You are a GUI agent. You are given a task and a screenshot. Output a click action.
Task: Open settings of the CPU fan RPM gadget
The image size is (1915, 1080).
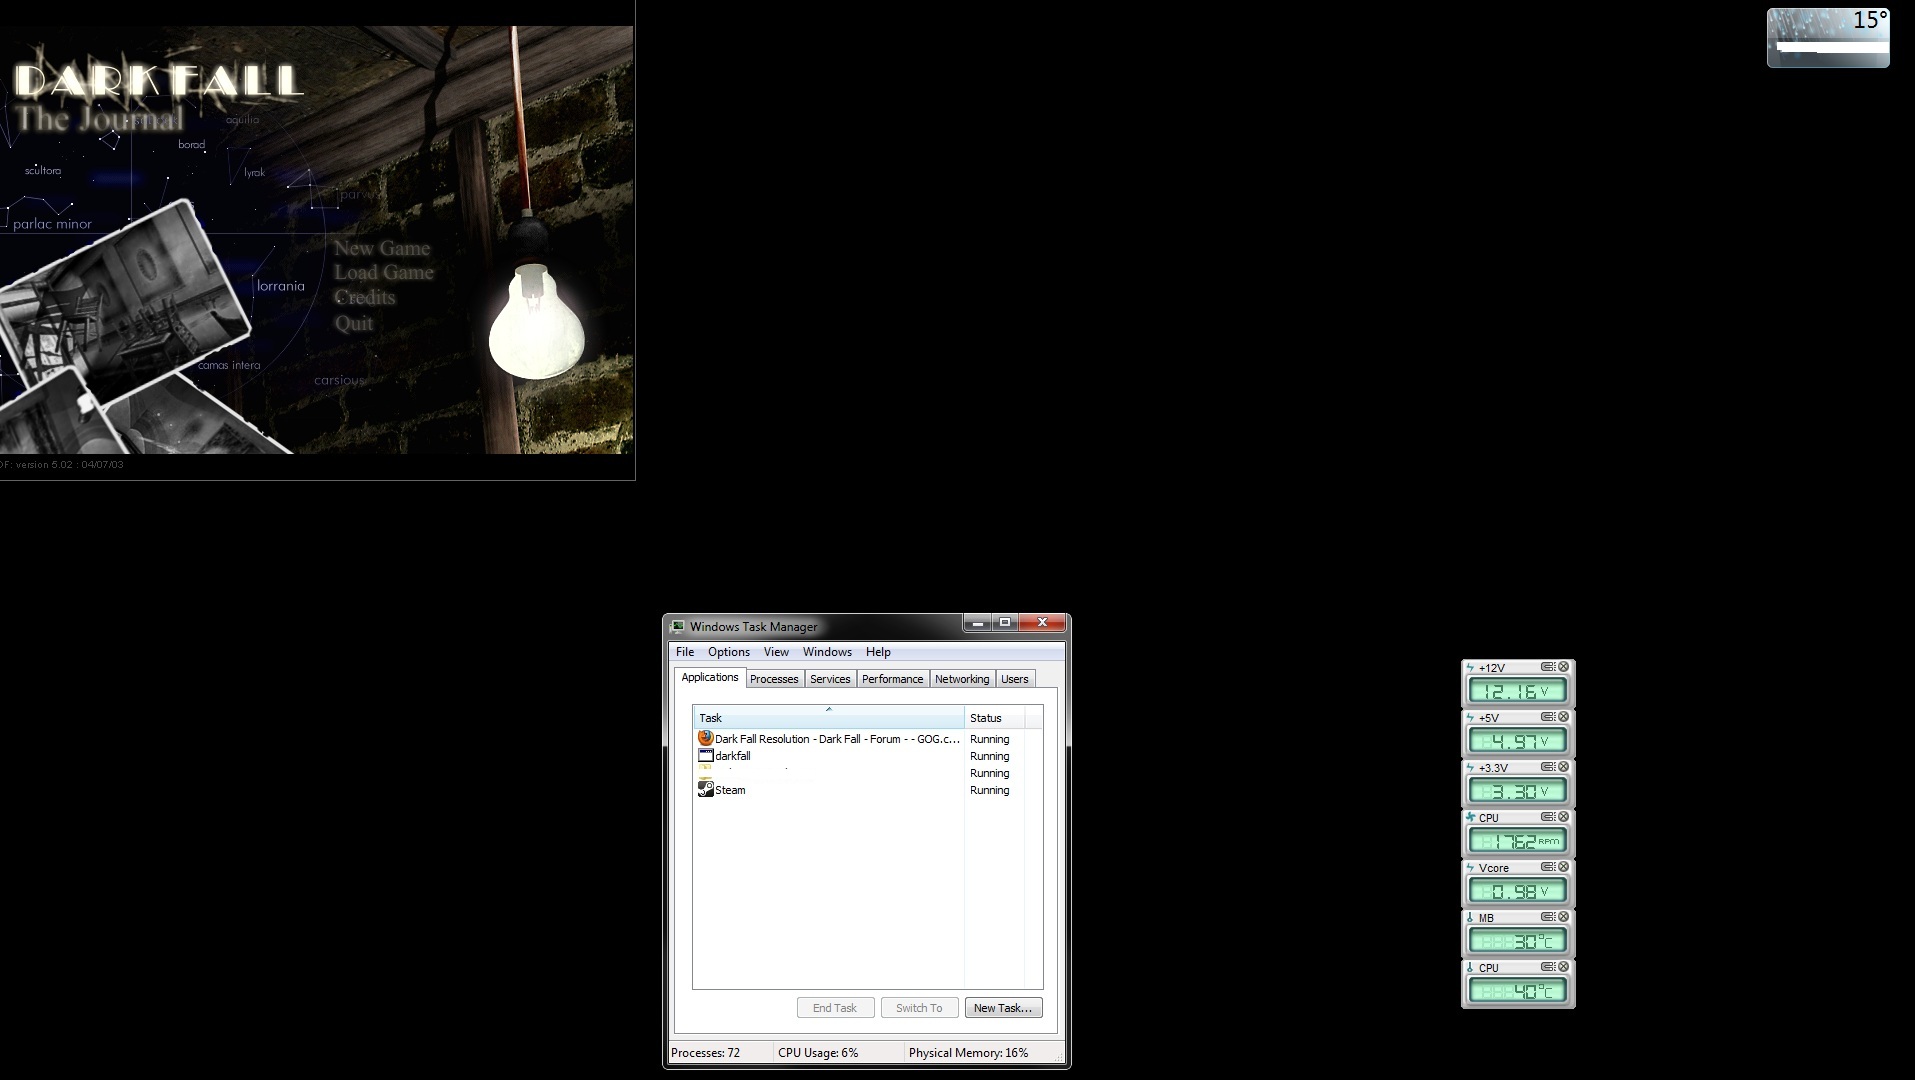pos(1548,817)
